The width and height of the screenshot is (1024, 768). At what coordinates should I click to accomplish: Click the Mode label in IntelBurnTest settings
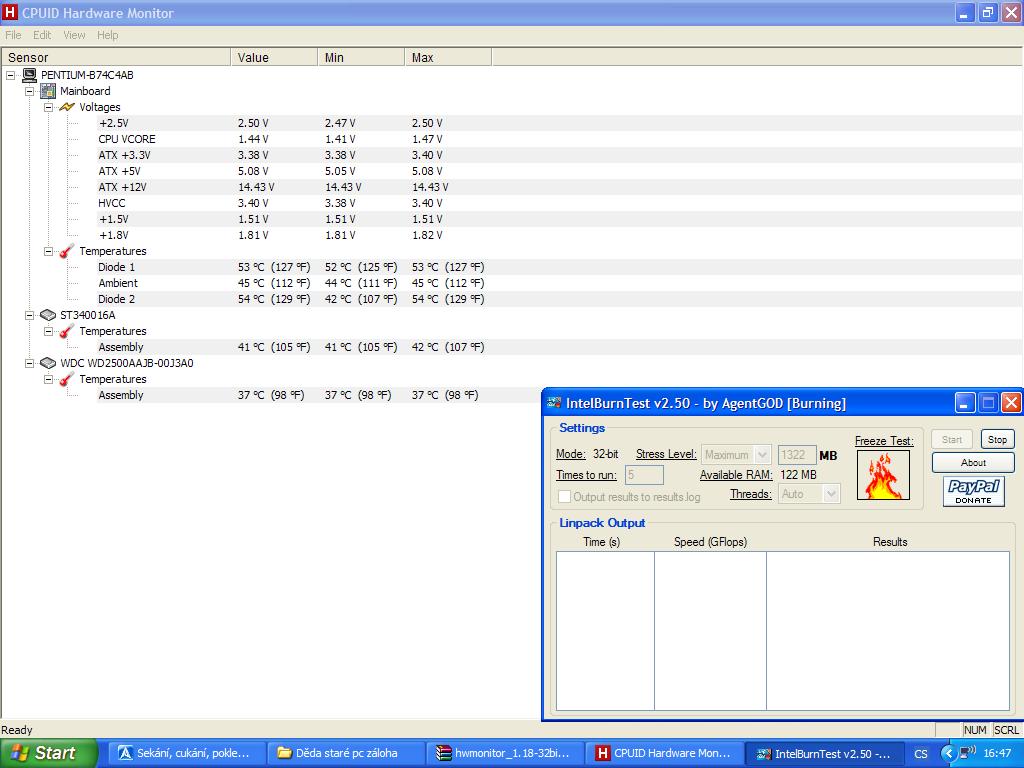(x=570, y=454)
